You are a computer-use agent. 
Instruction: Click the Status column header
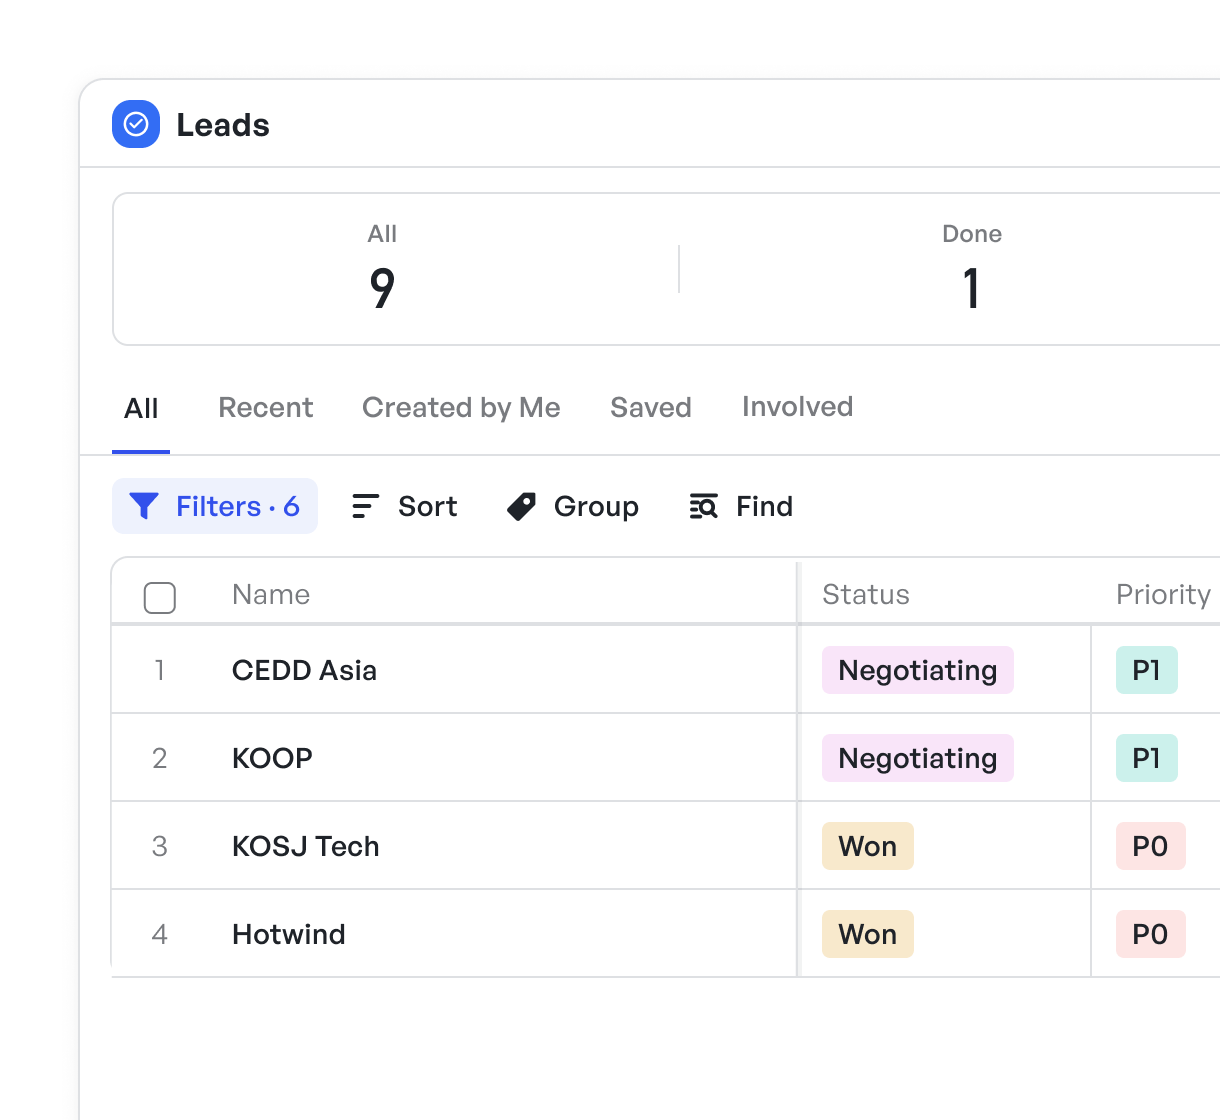866,595
